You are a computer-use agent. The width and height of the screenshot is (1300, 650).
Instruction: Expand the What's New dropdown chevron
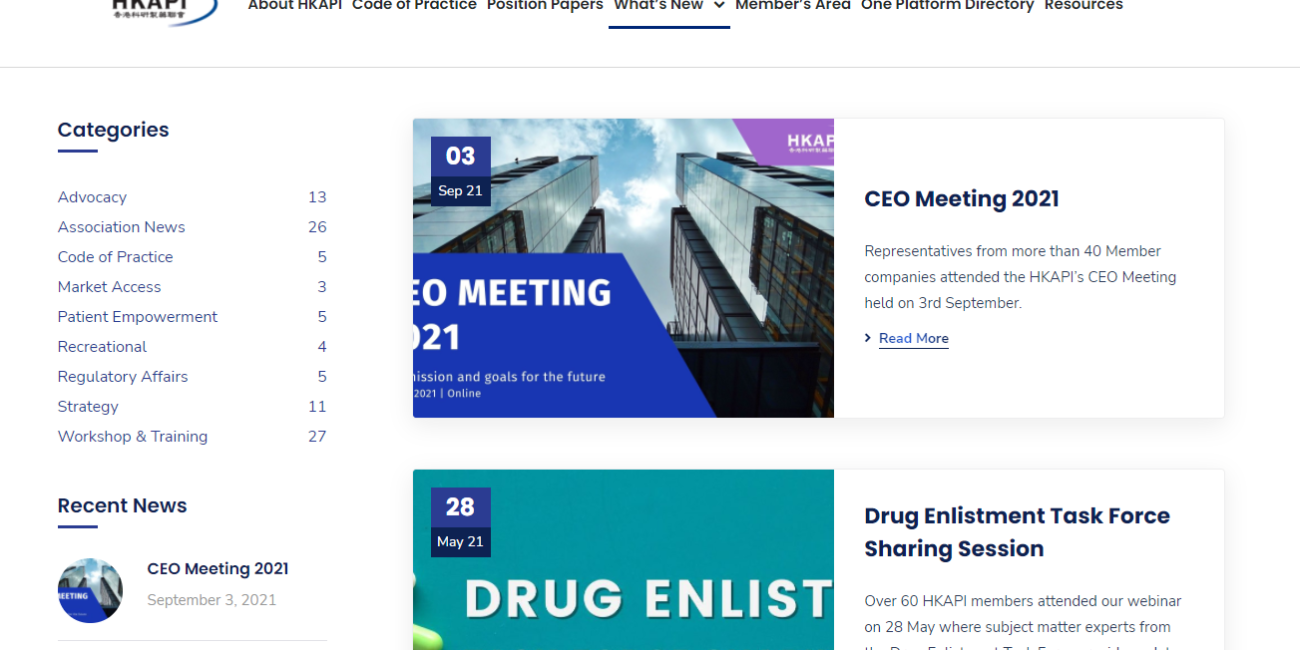coord(719,6)
